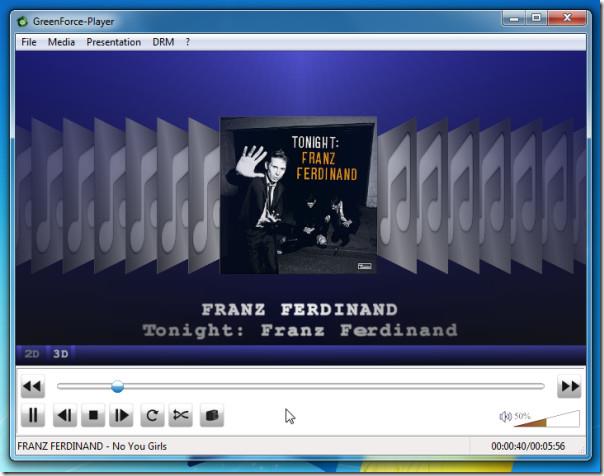This screenshot has width=604, height=476.
Task: Open the File menu
Action: pos(29,42)
